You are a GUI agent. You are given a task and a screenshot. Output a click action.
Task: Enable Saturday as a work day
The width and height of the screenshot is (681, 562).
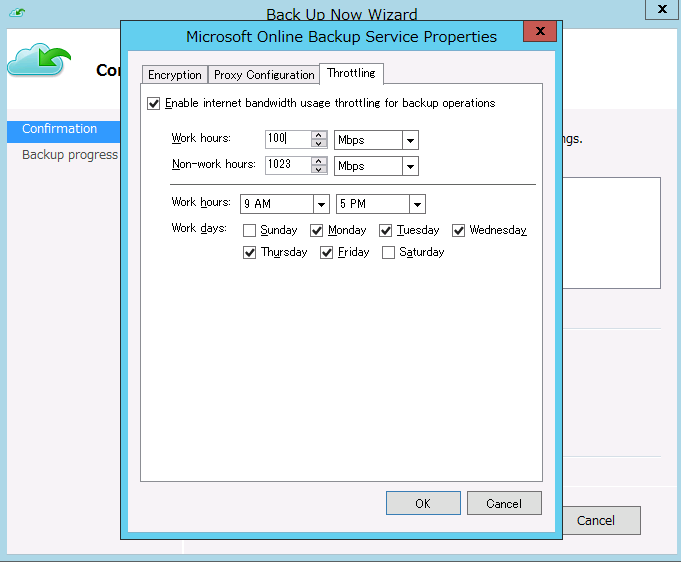coord(388,253)
